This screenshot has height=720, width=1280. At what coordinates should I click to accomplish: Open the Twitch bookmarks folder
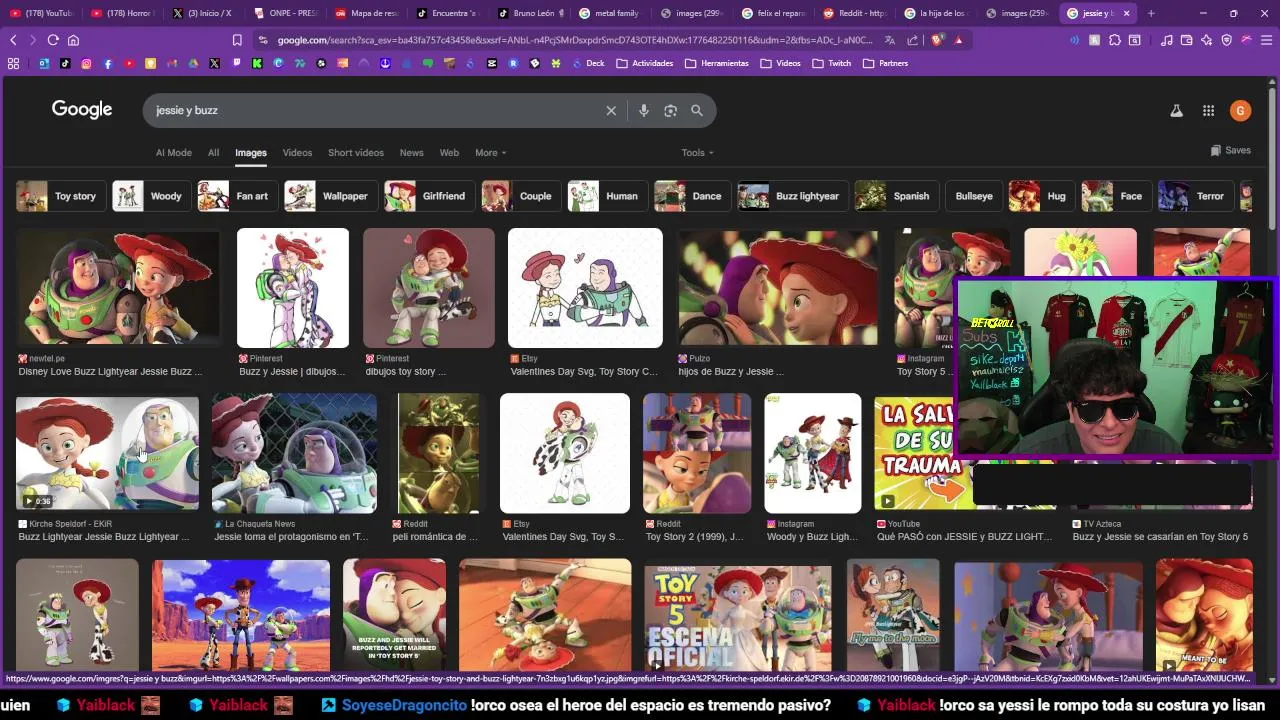[832, 63]
